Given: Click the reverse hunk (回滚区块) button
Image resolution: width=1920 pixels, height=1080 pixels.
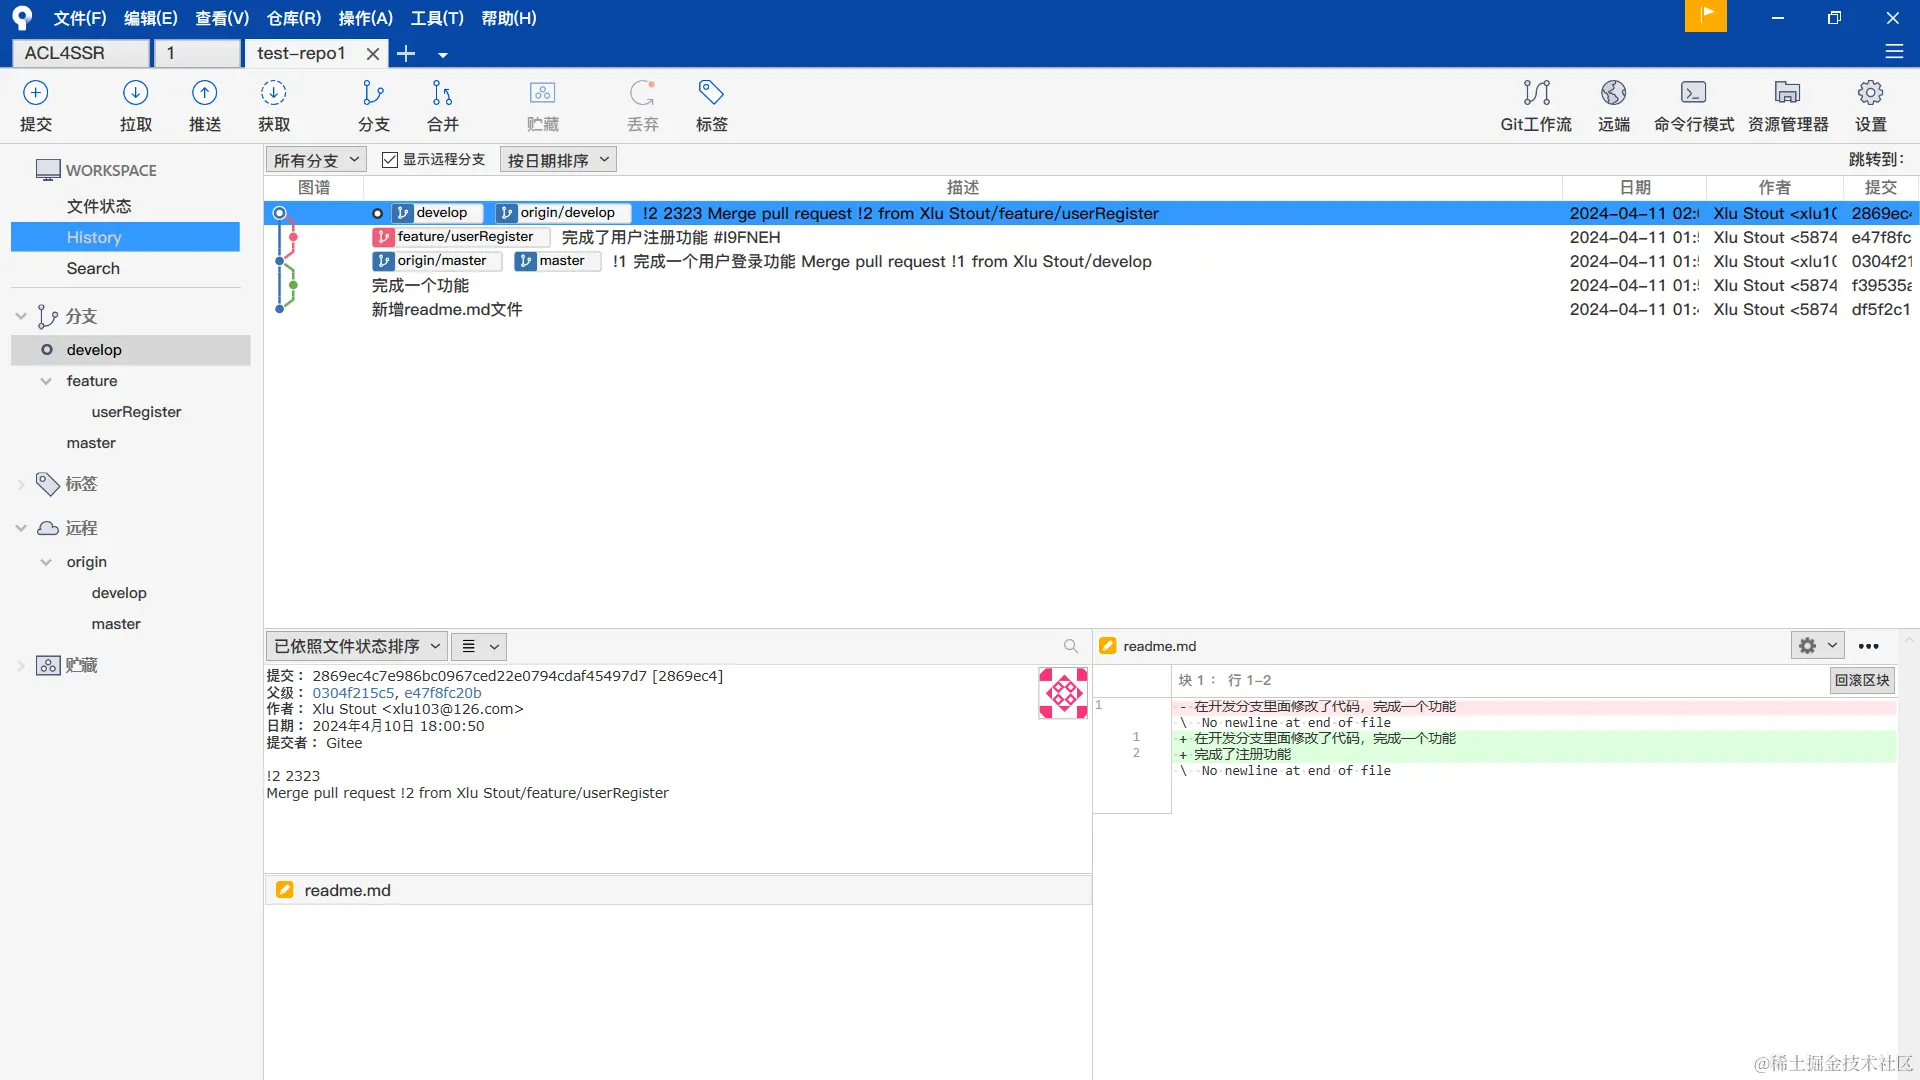Looking at the screenshot, I should pyautogui.click(x=1861, y=680).
